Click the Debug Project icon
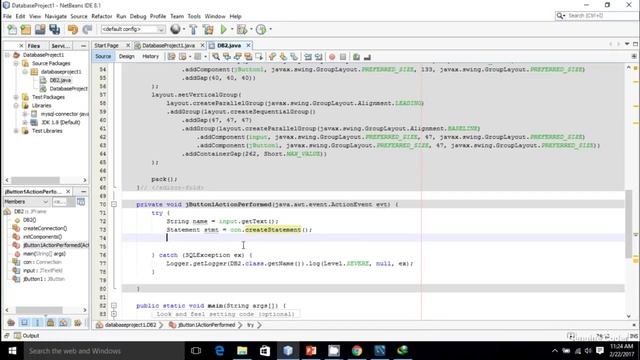 tap(242, 29)
